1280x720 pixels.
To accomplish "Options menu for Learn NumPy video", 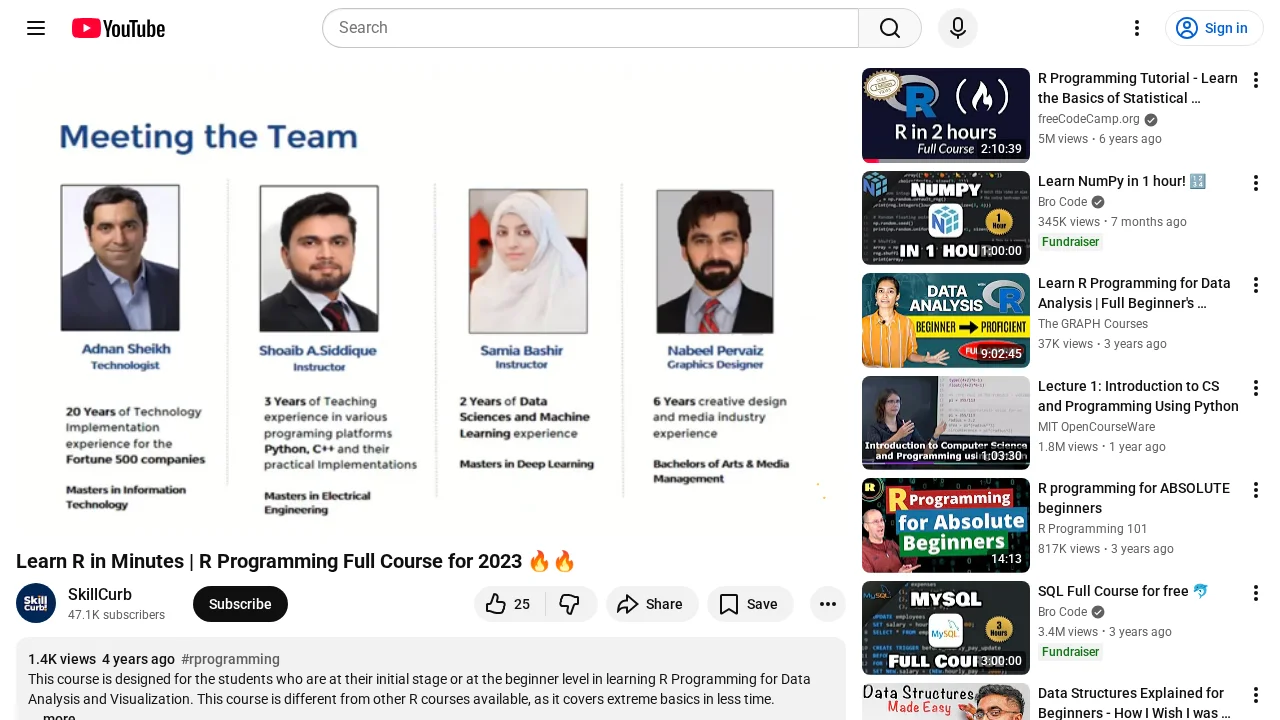I will (1256, 183).
